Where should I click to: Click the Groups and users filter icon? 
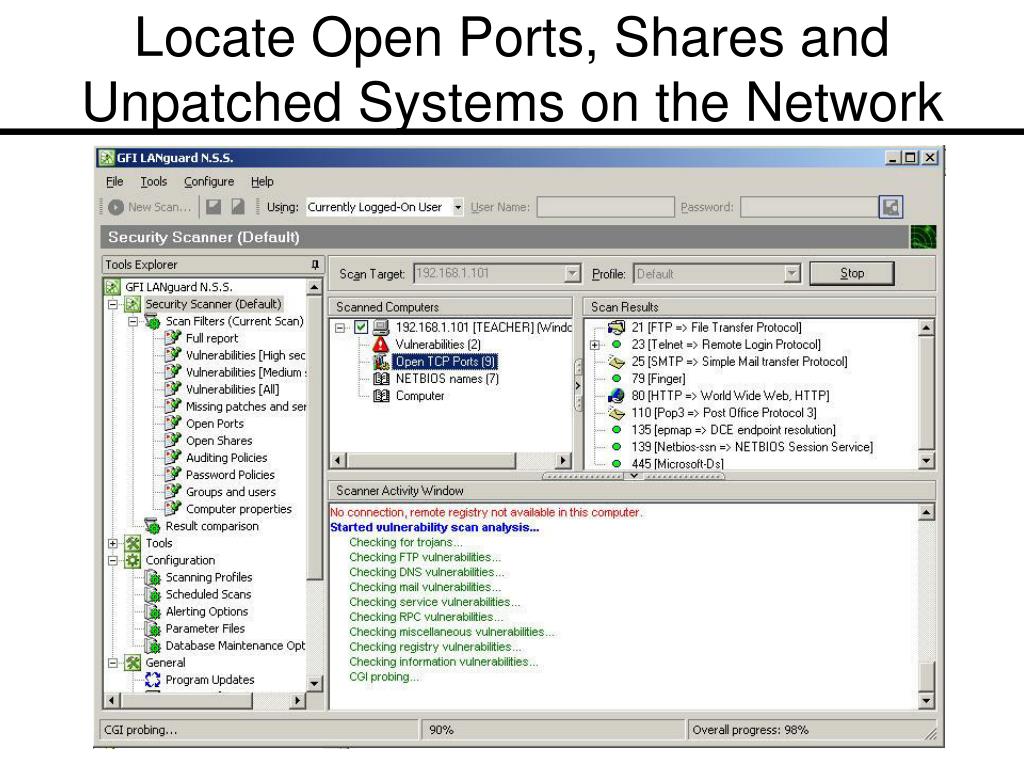[x=173, y=491]
